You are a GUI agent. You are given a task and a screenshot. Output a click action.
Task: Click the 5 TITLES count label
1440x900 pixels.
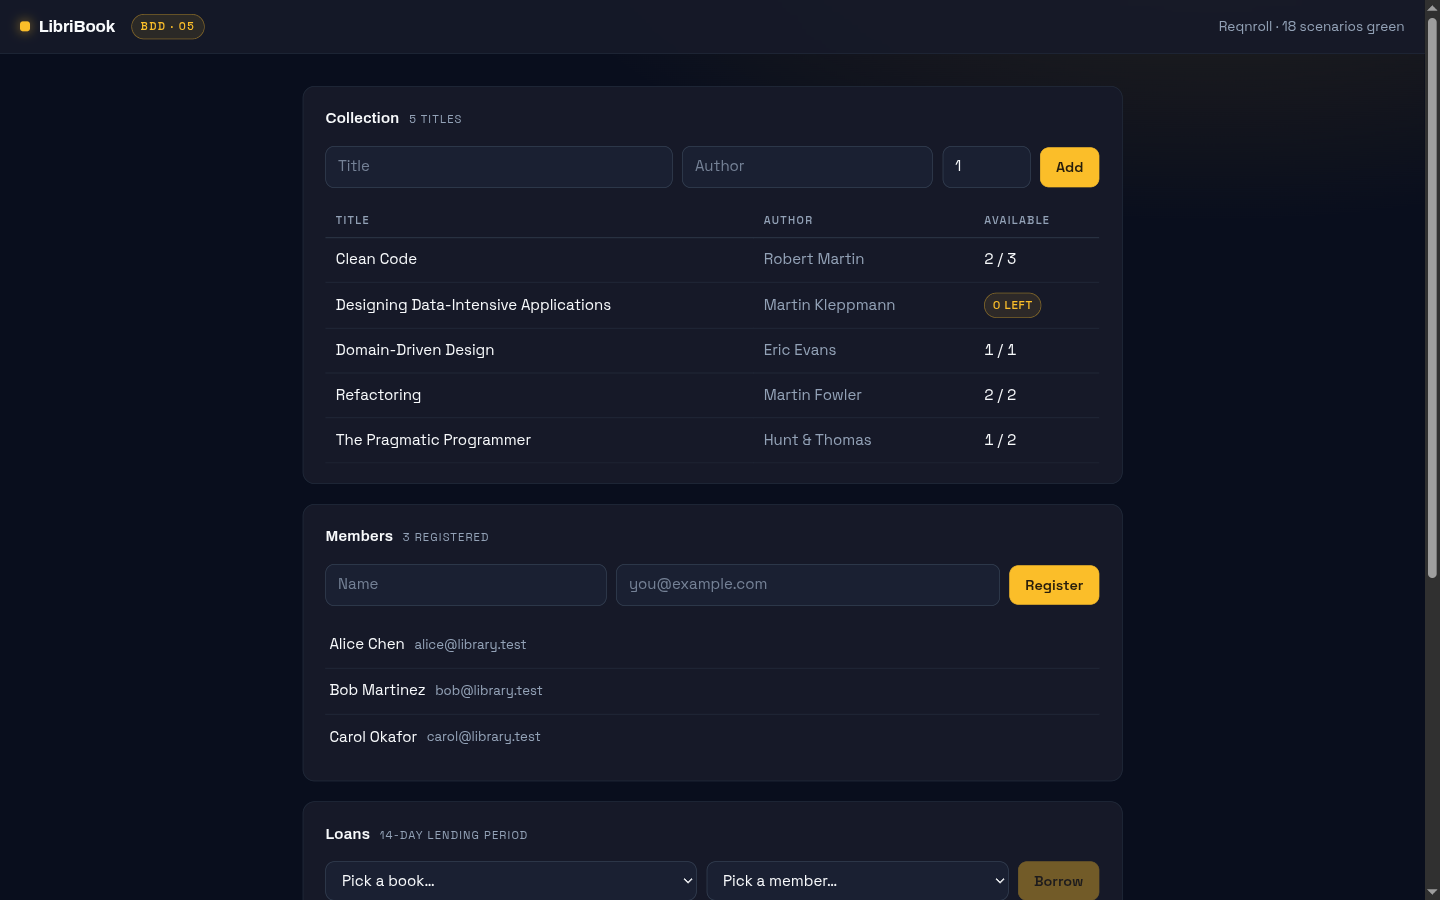(x=435, y=119)
